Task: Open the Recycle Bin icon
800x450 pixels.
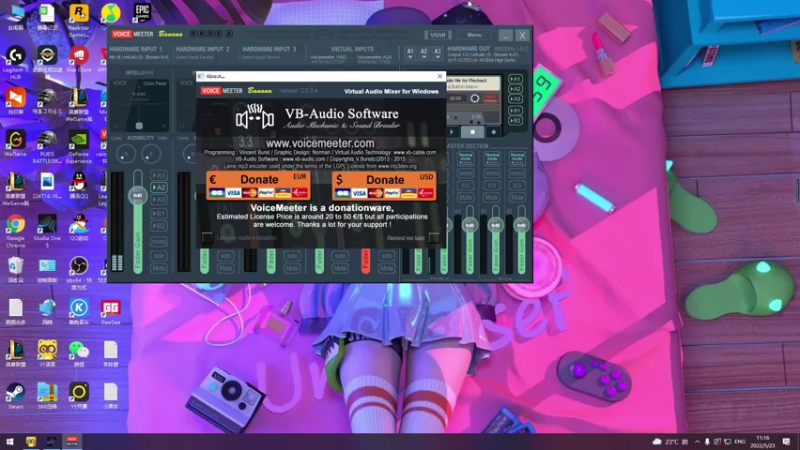Action: pyautogui.click(x=15, y=269)
